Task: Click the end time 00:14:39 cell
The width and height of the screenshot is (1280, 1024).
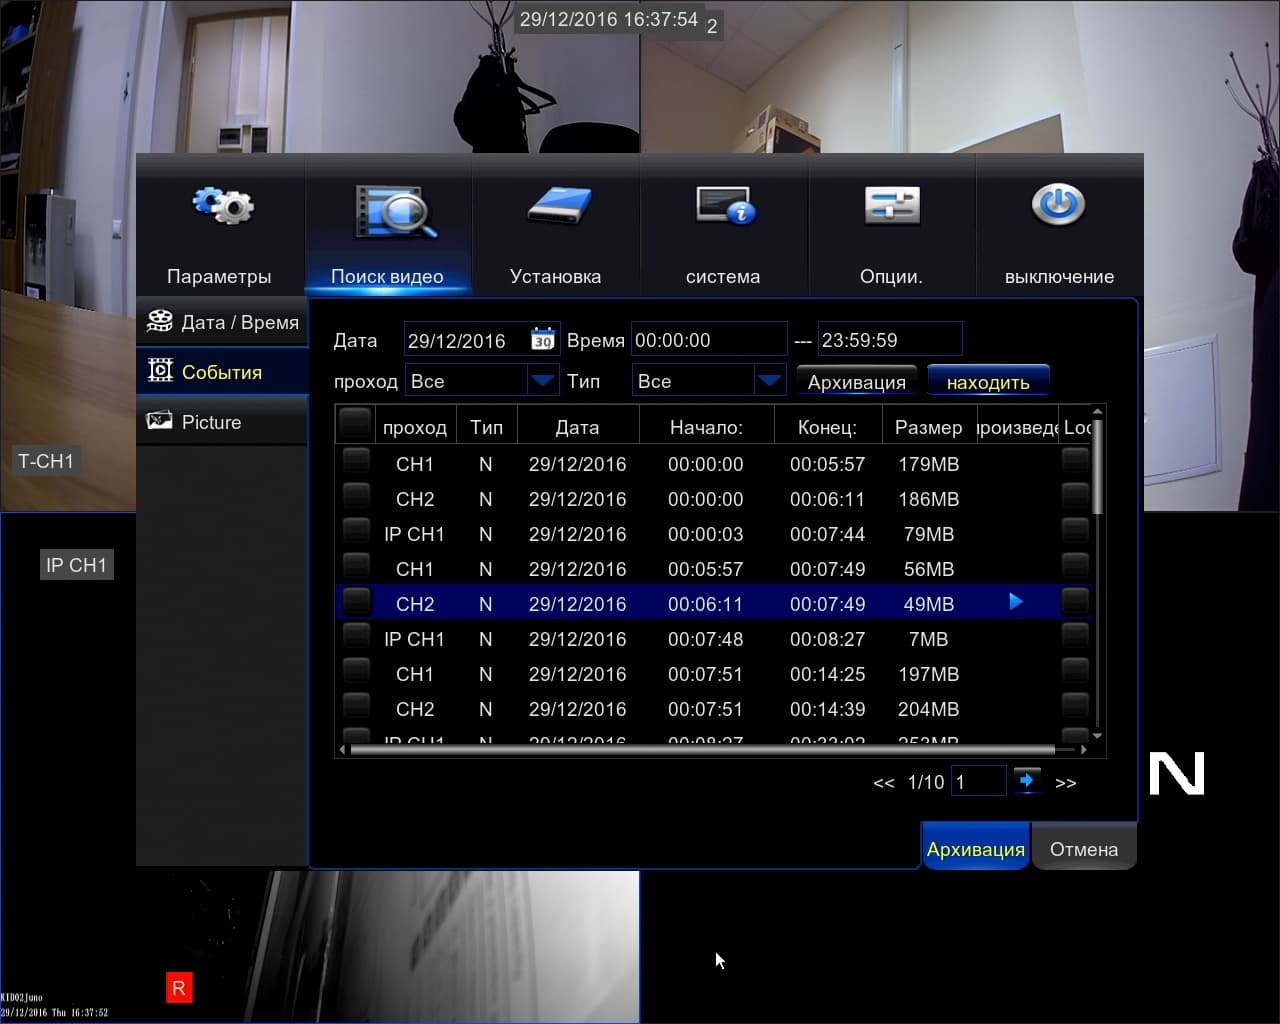Action: pos(827,709)
